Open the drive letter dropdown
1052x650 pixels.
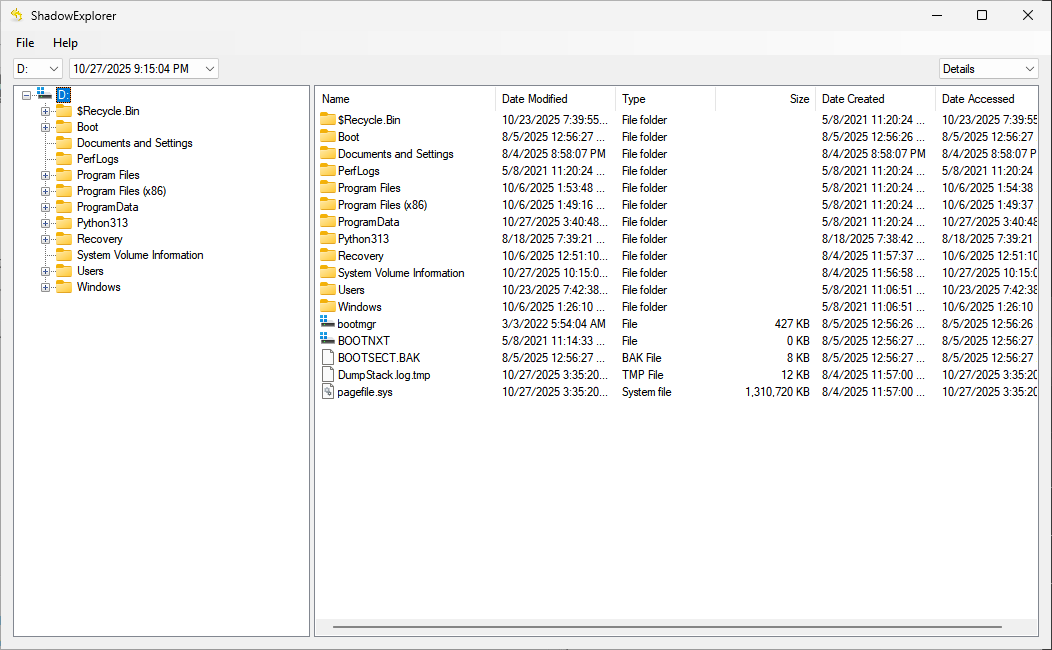tap(38, 69)
